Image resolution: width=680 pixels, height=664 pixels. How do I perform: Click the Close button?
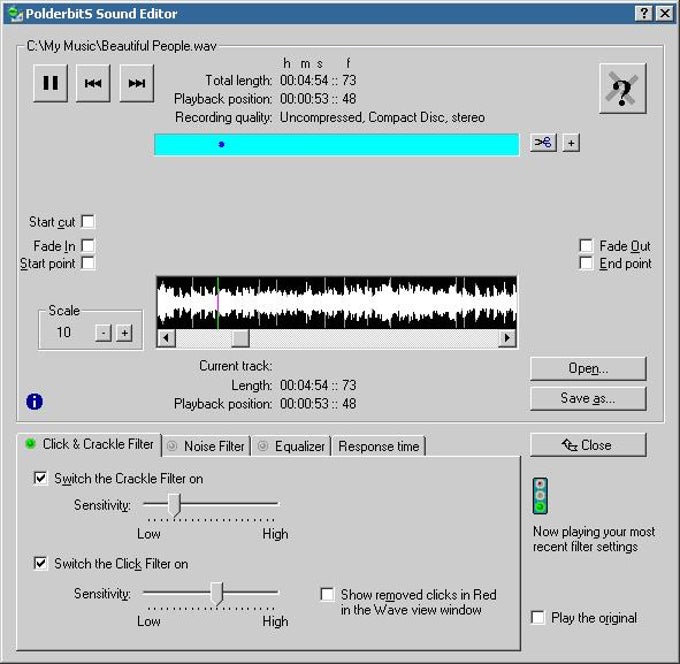coord(588,445)
